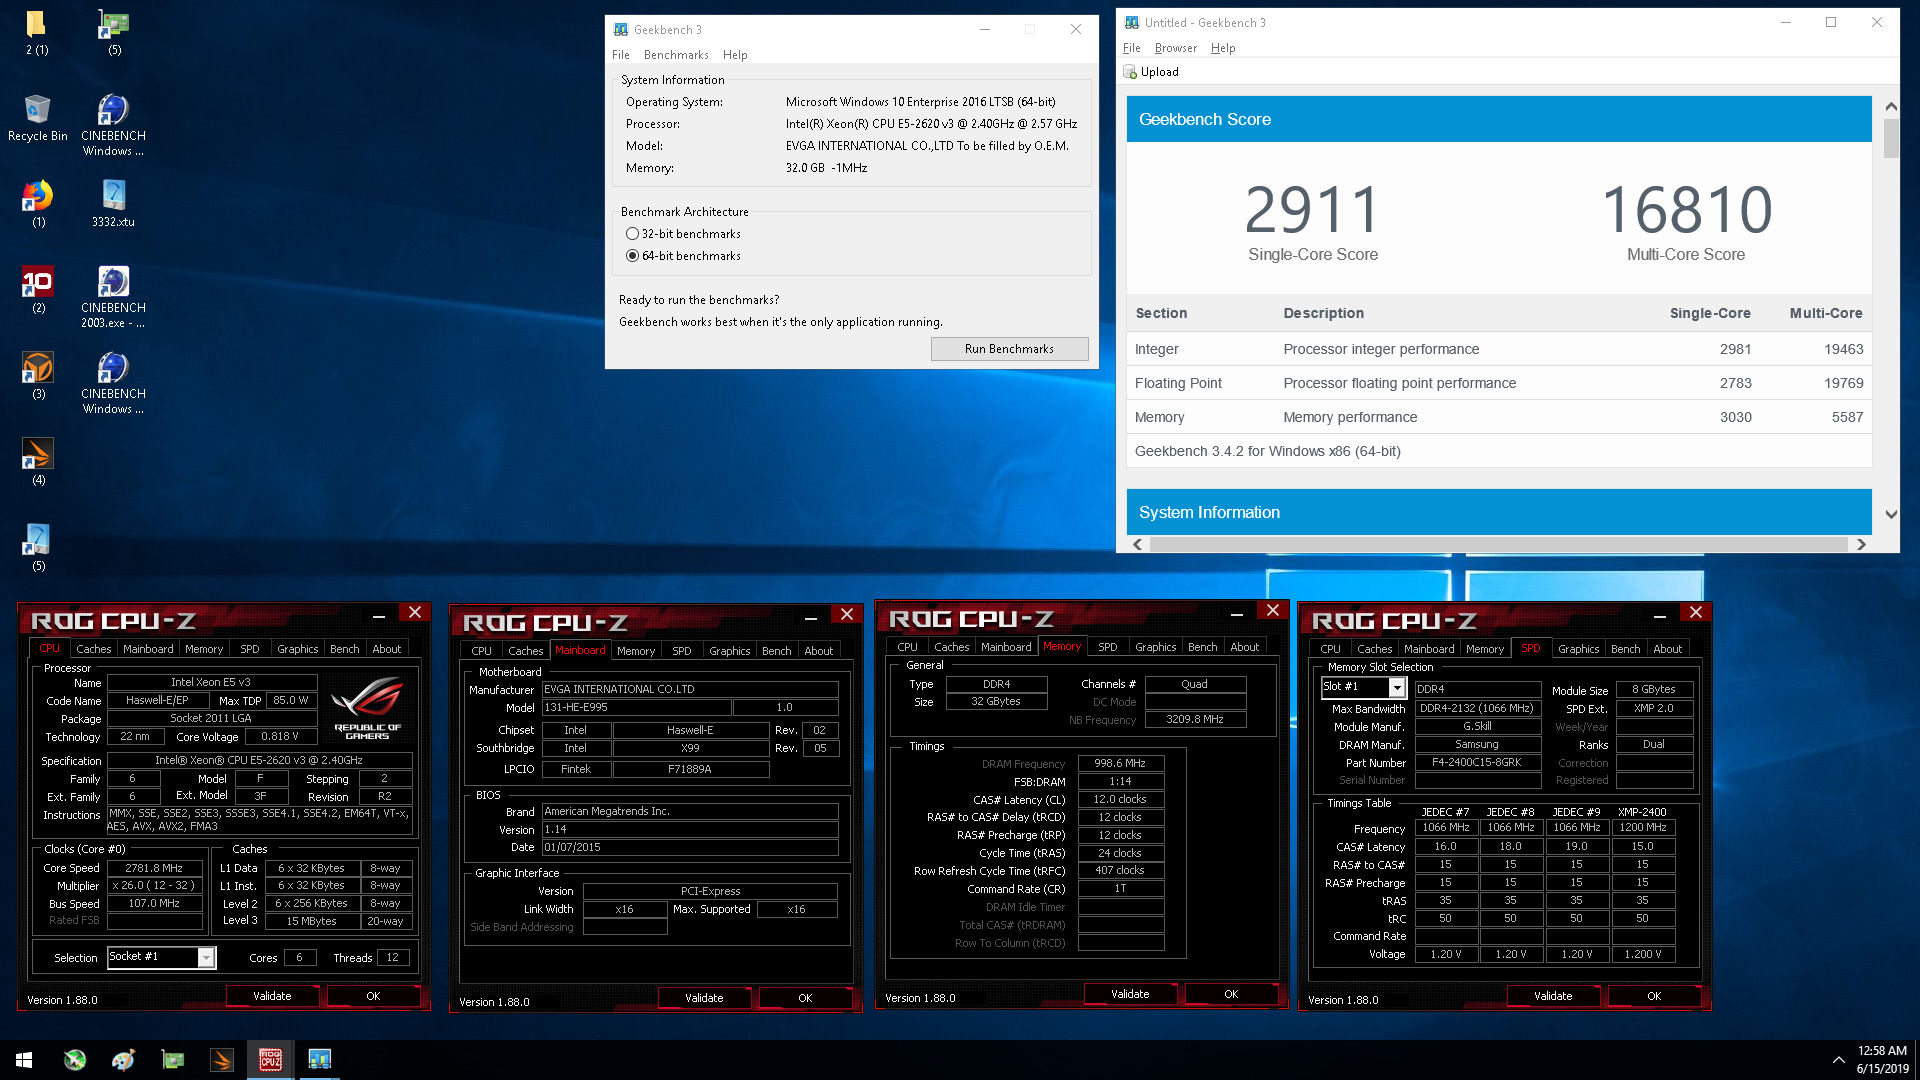
Task: Click the Core Speed 2781.8 MHz field
Action: click(x=155, y=868)
